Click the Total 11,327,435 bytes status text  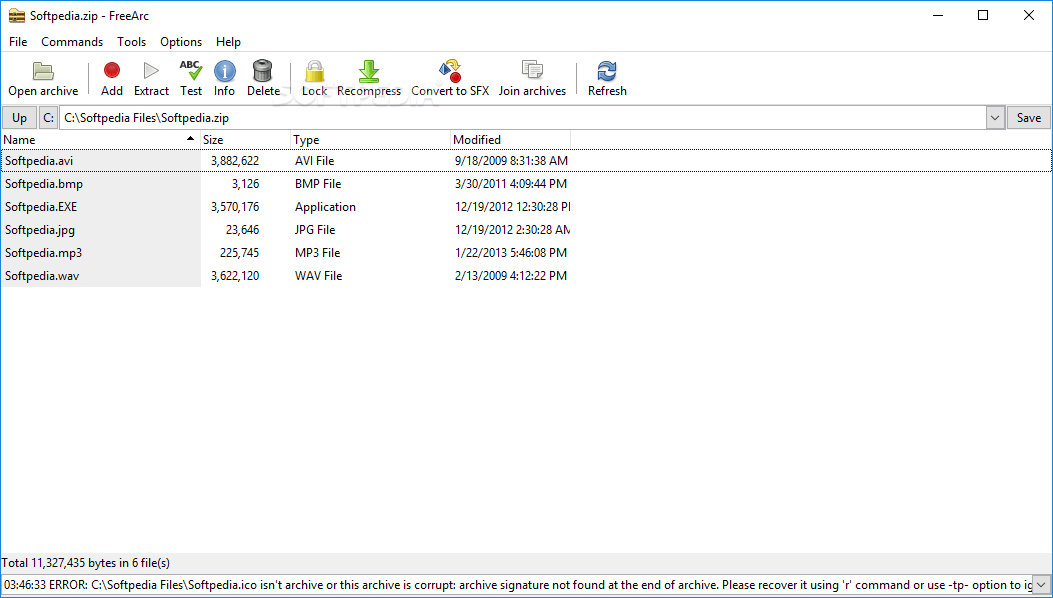(x=86, y=563)
